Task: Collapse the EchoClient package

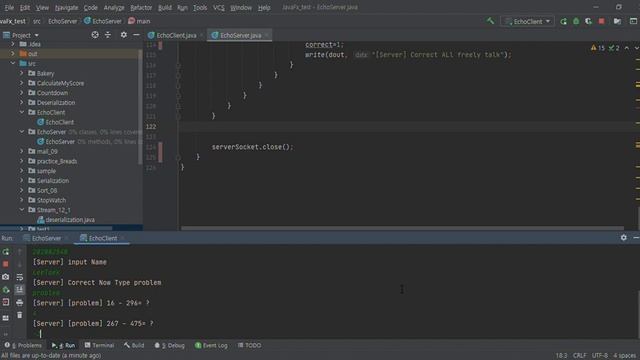Action: (22, 112)
